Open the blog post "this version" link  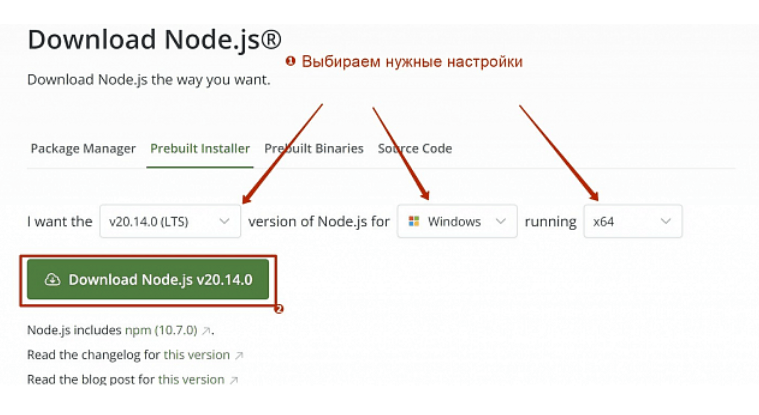[x=191, y=380]
